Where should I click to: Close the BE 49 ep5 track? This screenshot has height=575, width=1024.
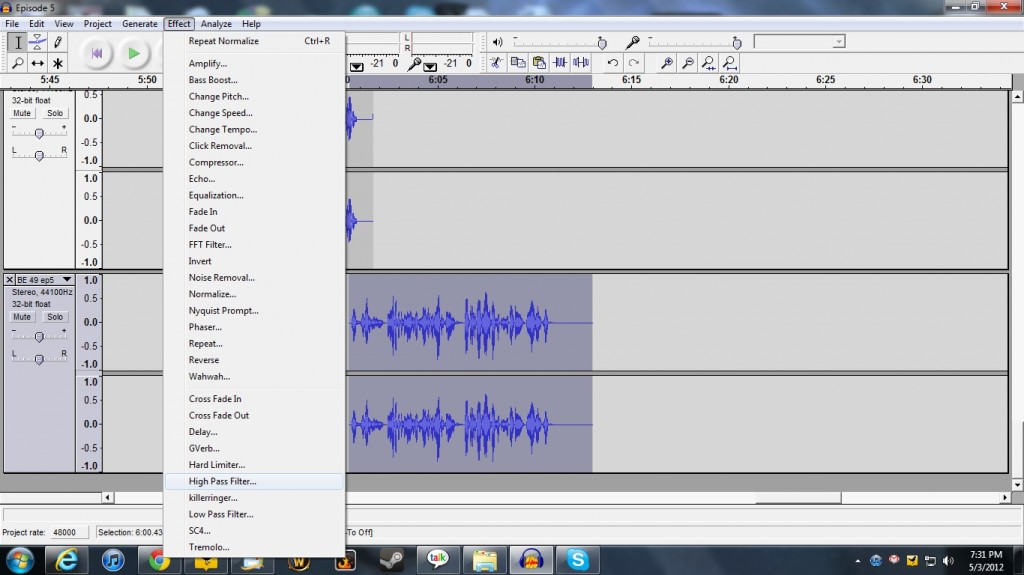[9, 280]
